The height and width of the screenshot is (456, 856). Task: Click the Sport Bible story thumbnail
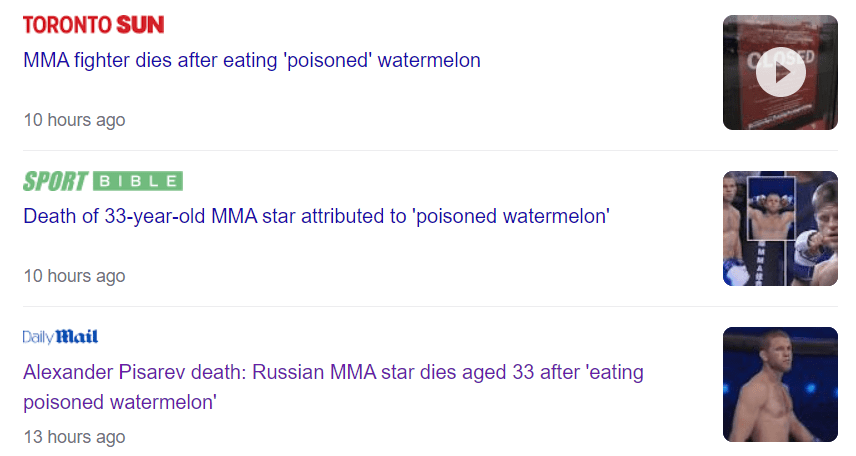[780, 228]
